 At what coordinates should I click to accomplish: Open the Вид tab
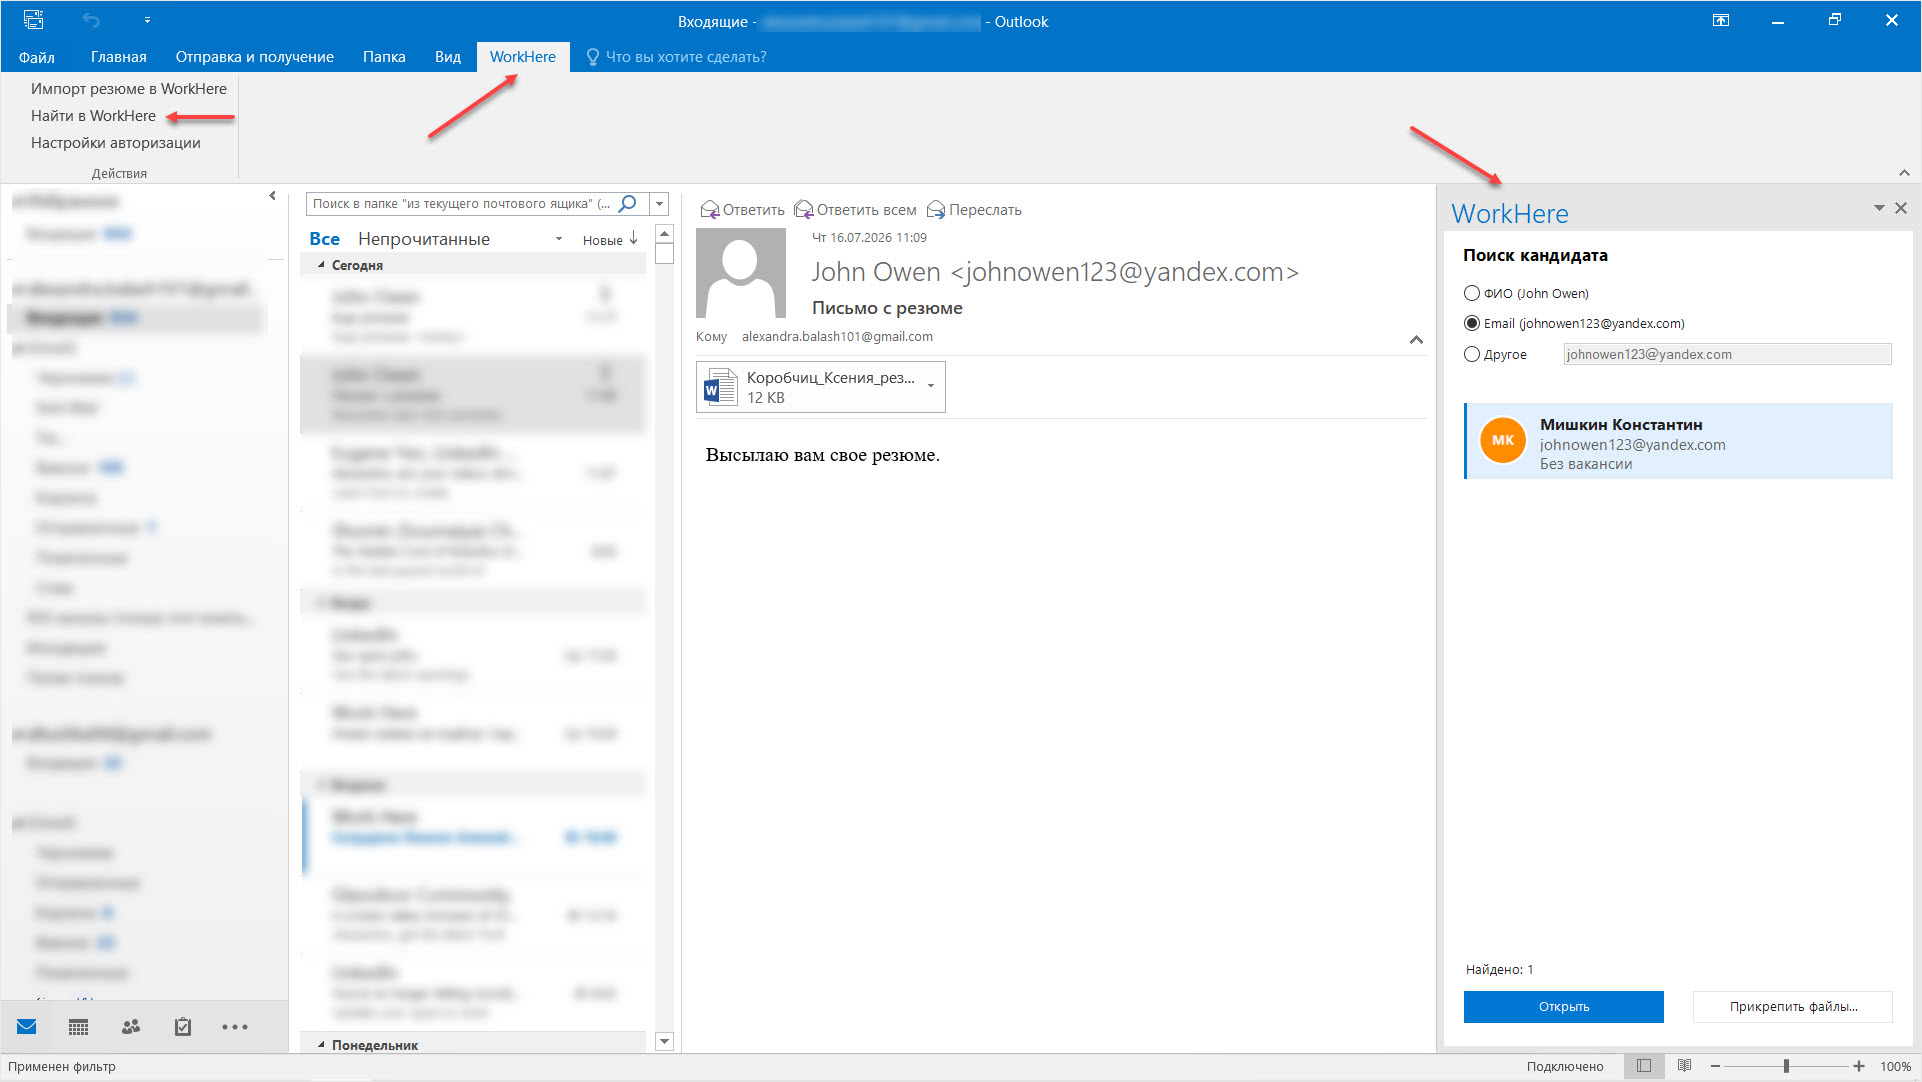448,57
